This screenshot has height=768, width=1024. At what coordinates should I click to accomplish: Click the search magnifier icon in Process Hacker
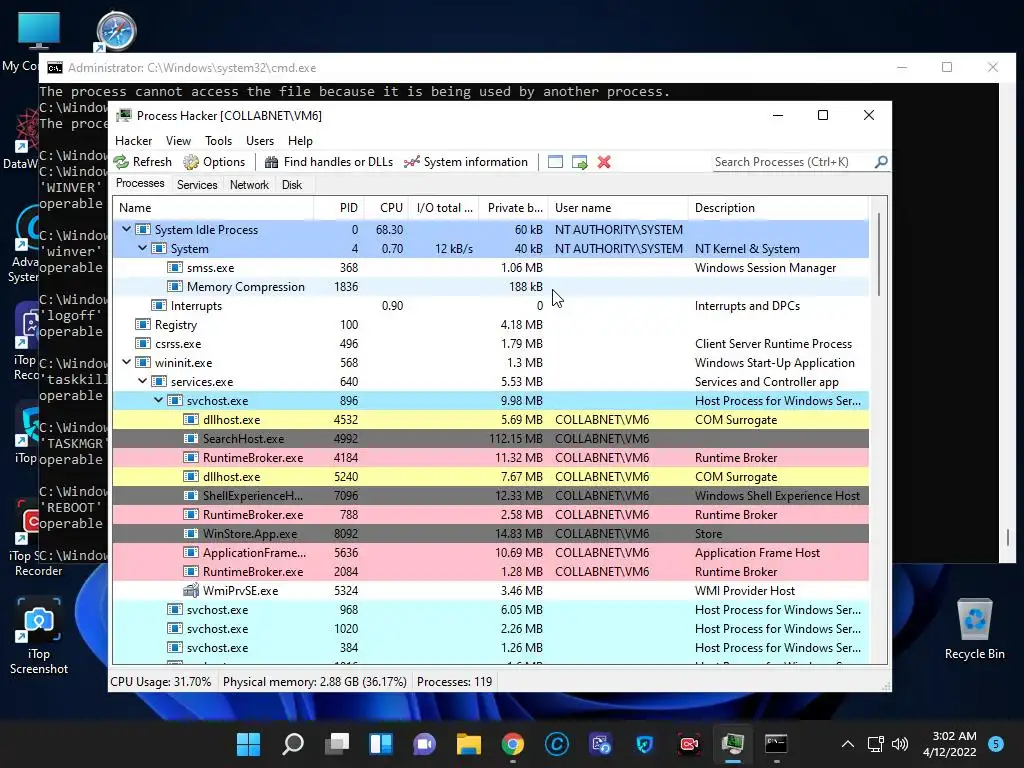(881, 161)
